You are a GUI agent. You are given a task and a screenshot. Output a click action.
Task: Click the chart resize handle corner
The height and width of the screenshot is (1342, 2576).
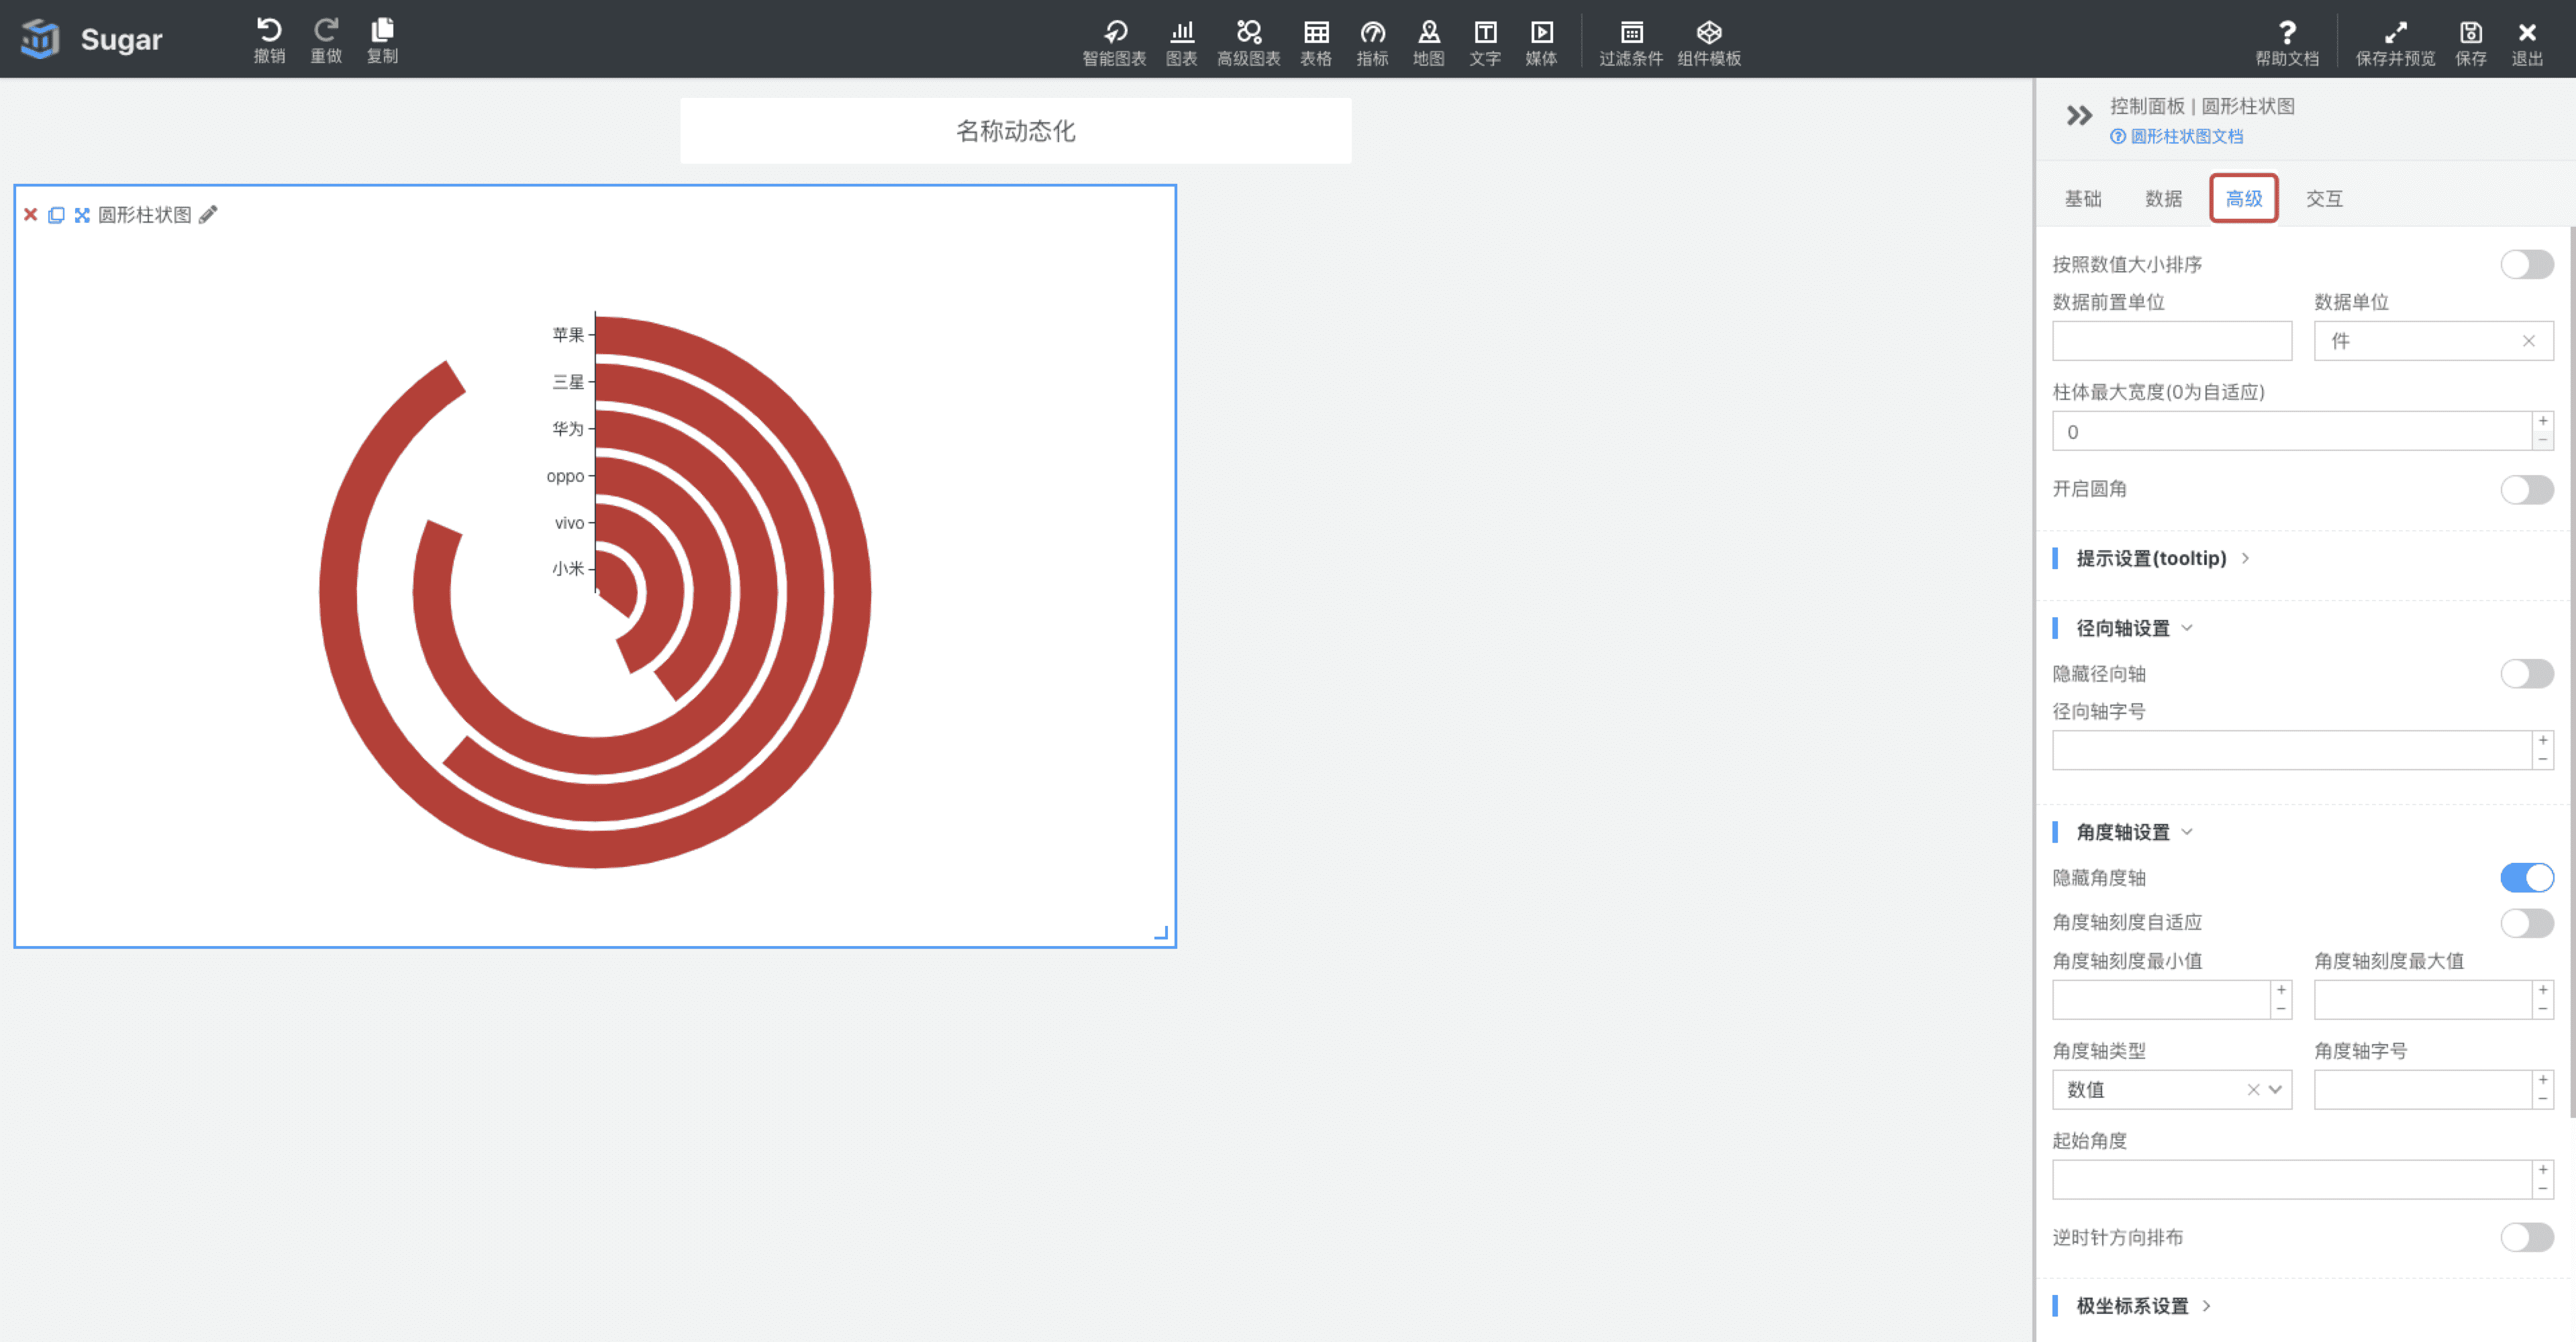(x=1160, y=932)
